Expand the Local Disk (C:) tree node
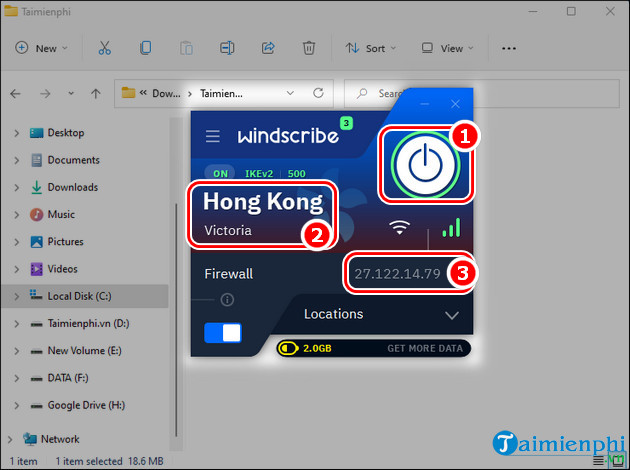Viewport: 630px width, 470px height. [x=16, y=296]
